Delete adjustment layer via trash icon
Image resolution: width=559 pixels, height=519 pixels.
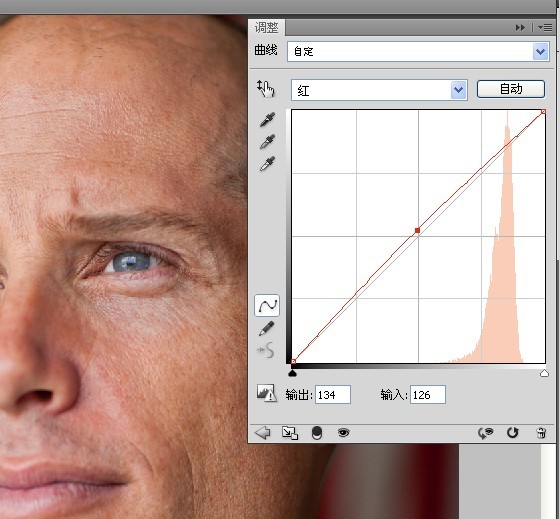tap(541, 433)
